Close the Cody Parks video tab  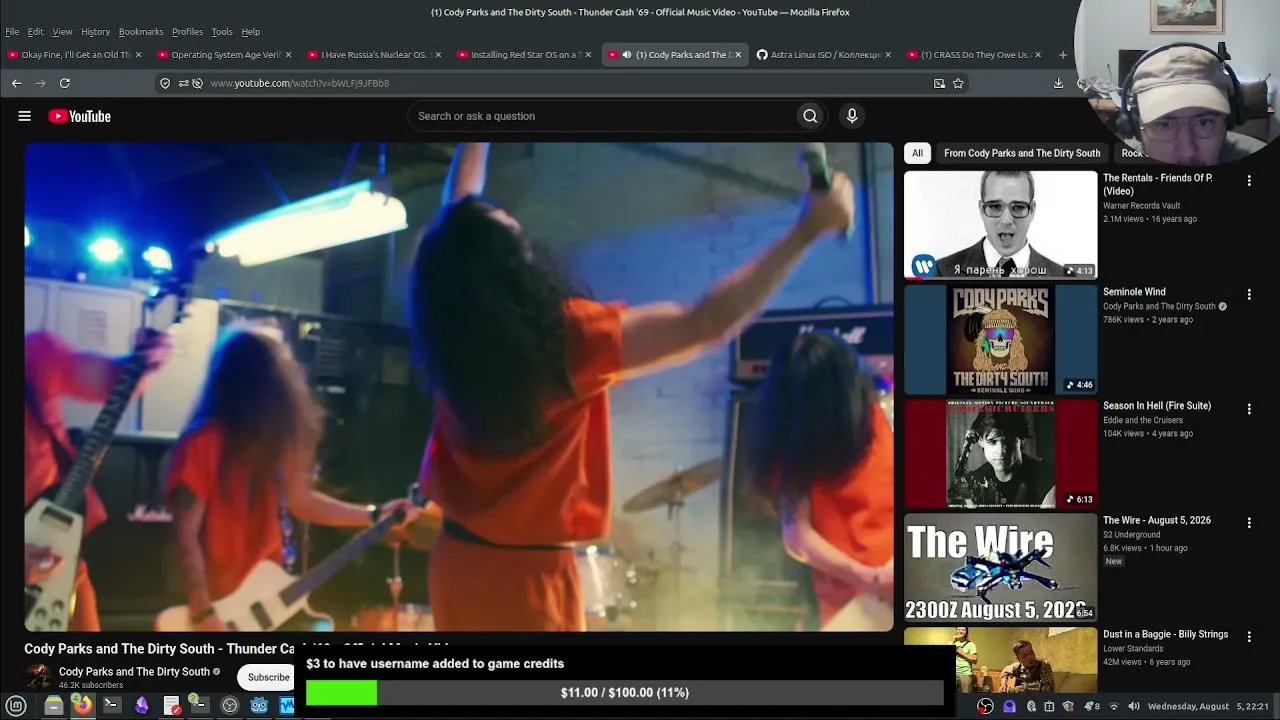pos(738,55)
